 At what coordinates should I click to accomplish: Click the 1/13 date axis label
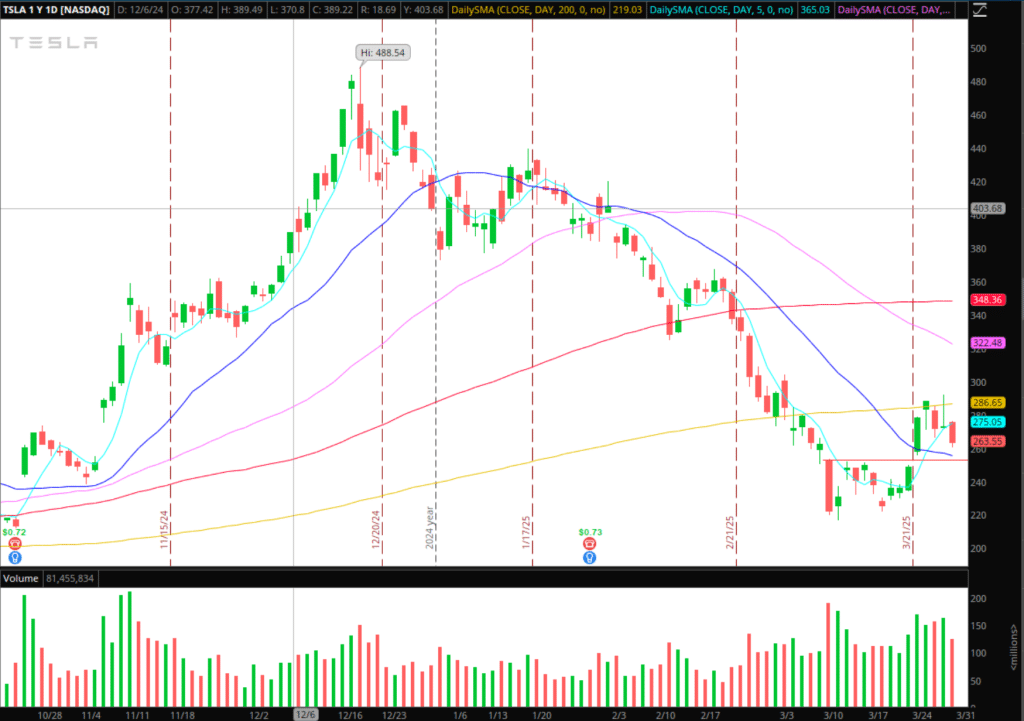(x=498, y=715)
